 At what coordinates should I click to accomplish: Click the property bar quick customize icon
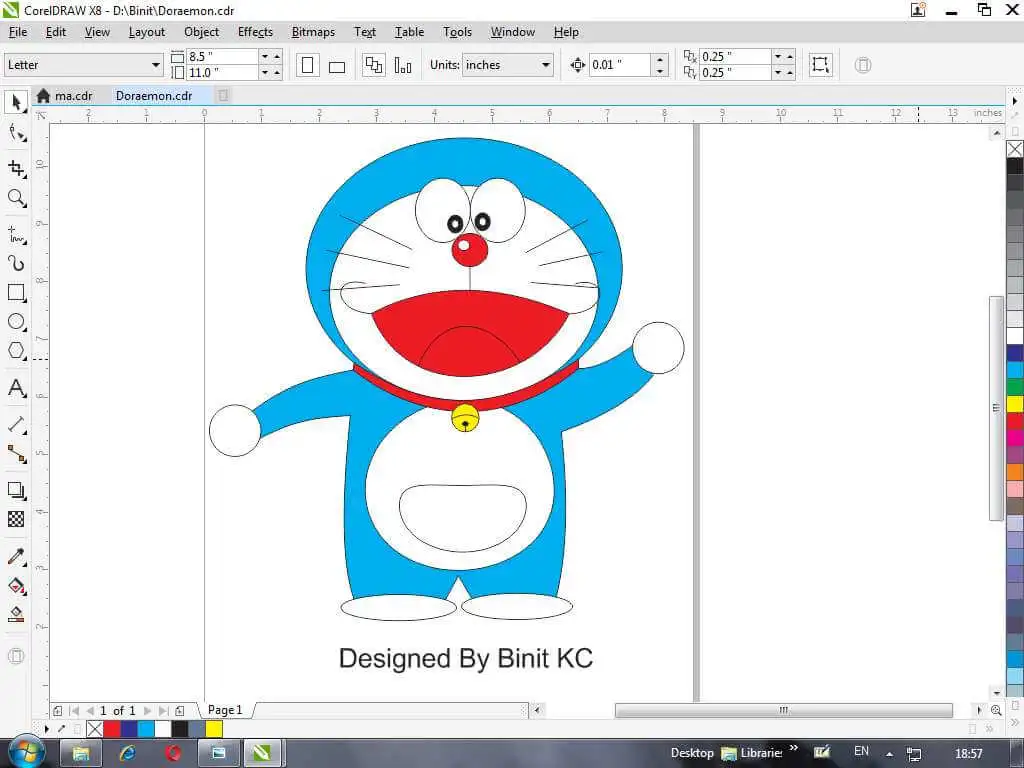click(x=863, y=65)
